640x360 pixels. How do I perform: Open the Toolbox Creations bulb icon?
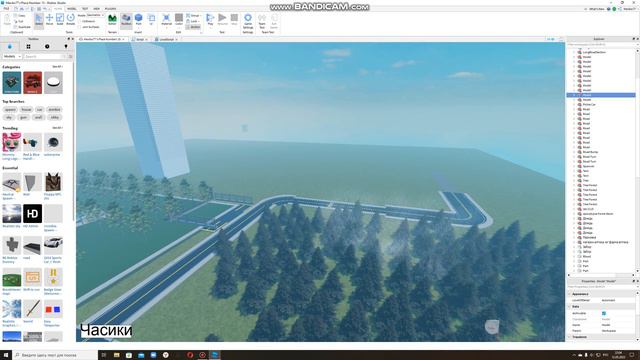(x=66, y=47)
